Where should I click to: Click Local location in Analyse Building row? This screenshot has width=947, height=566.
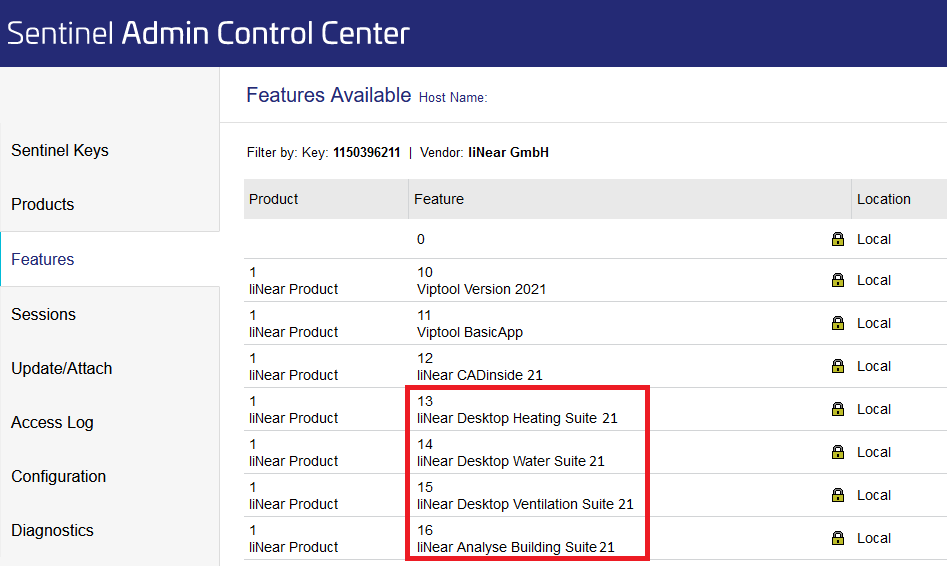coord(874,538)
